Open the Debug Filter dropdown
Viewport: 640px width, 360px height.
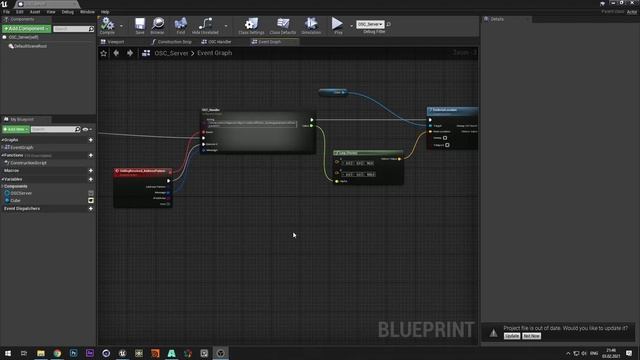(x=370, y=24)
